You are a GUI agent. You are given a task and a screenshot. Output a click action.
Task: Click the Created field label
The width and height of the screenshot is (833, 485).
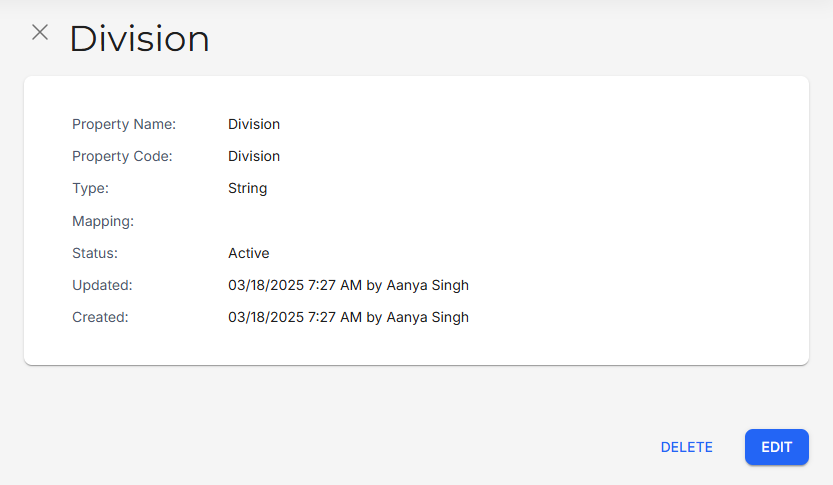point(101,317)
